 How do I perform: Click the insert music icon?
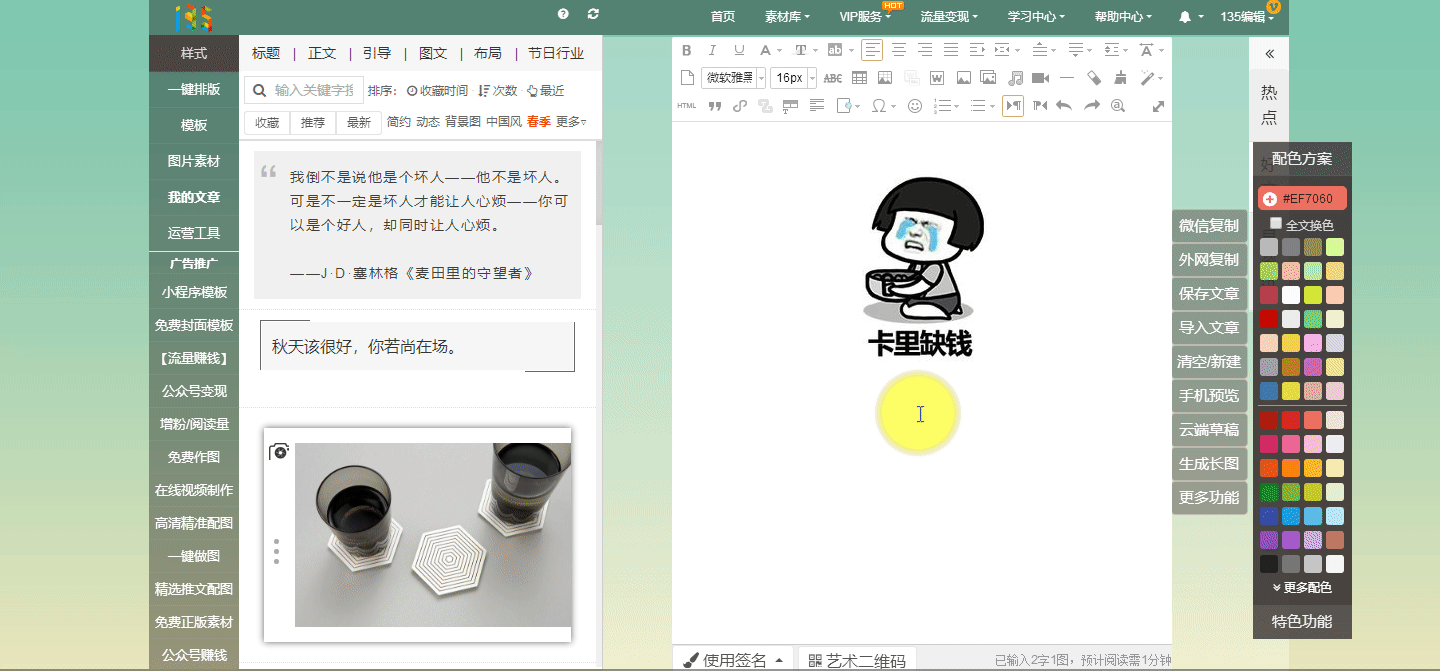click(1015, 78)
